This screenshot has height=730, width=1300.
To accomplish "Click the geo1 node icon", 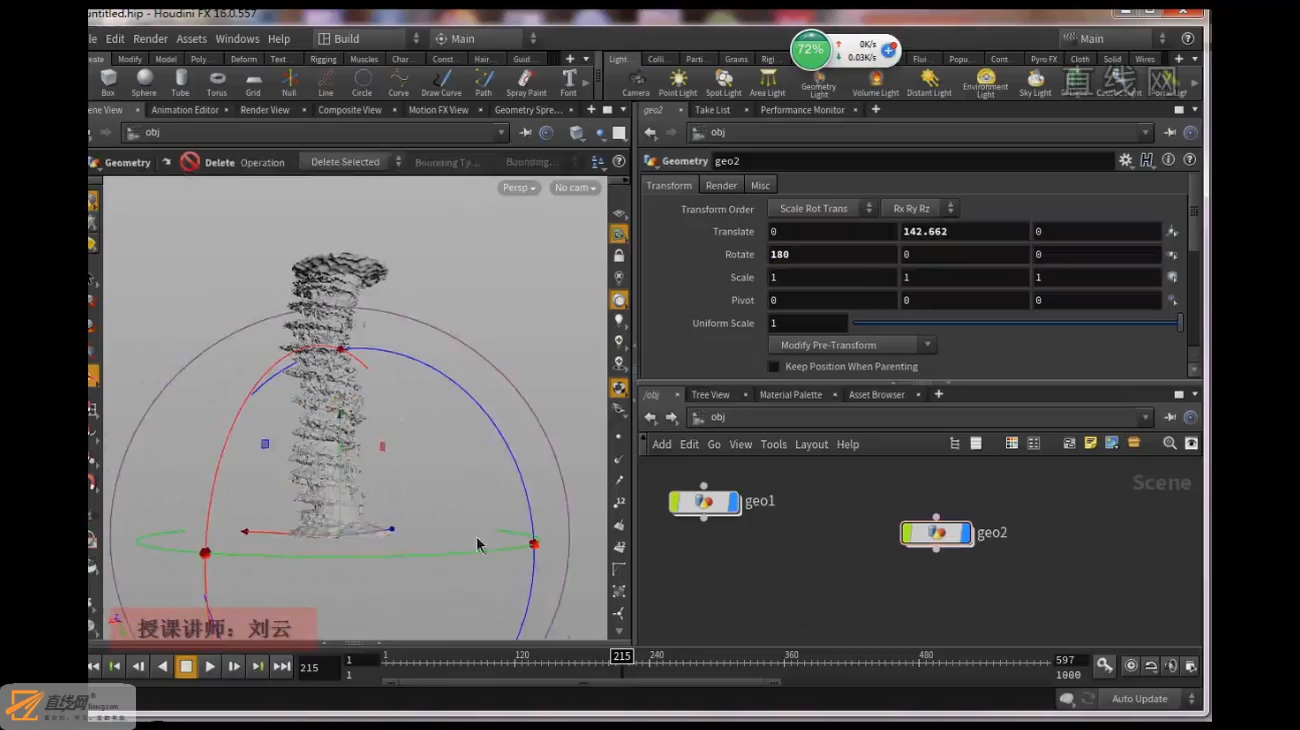I will (704, 501).
